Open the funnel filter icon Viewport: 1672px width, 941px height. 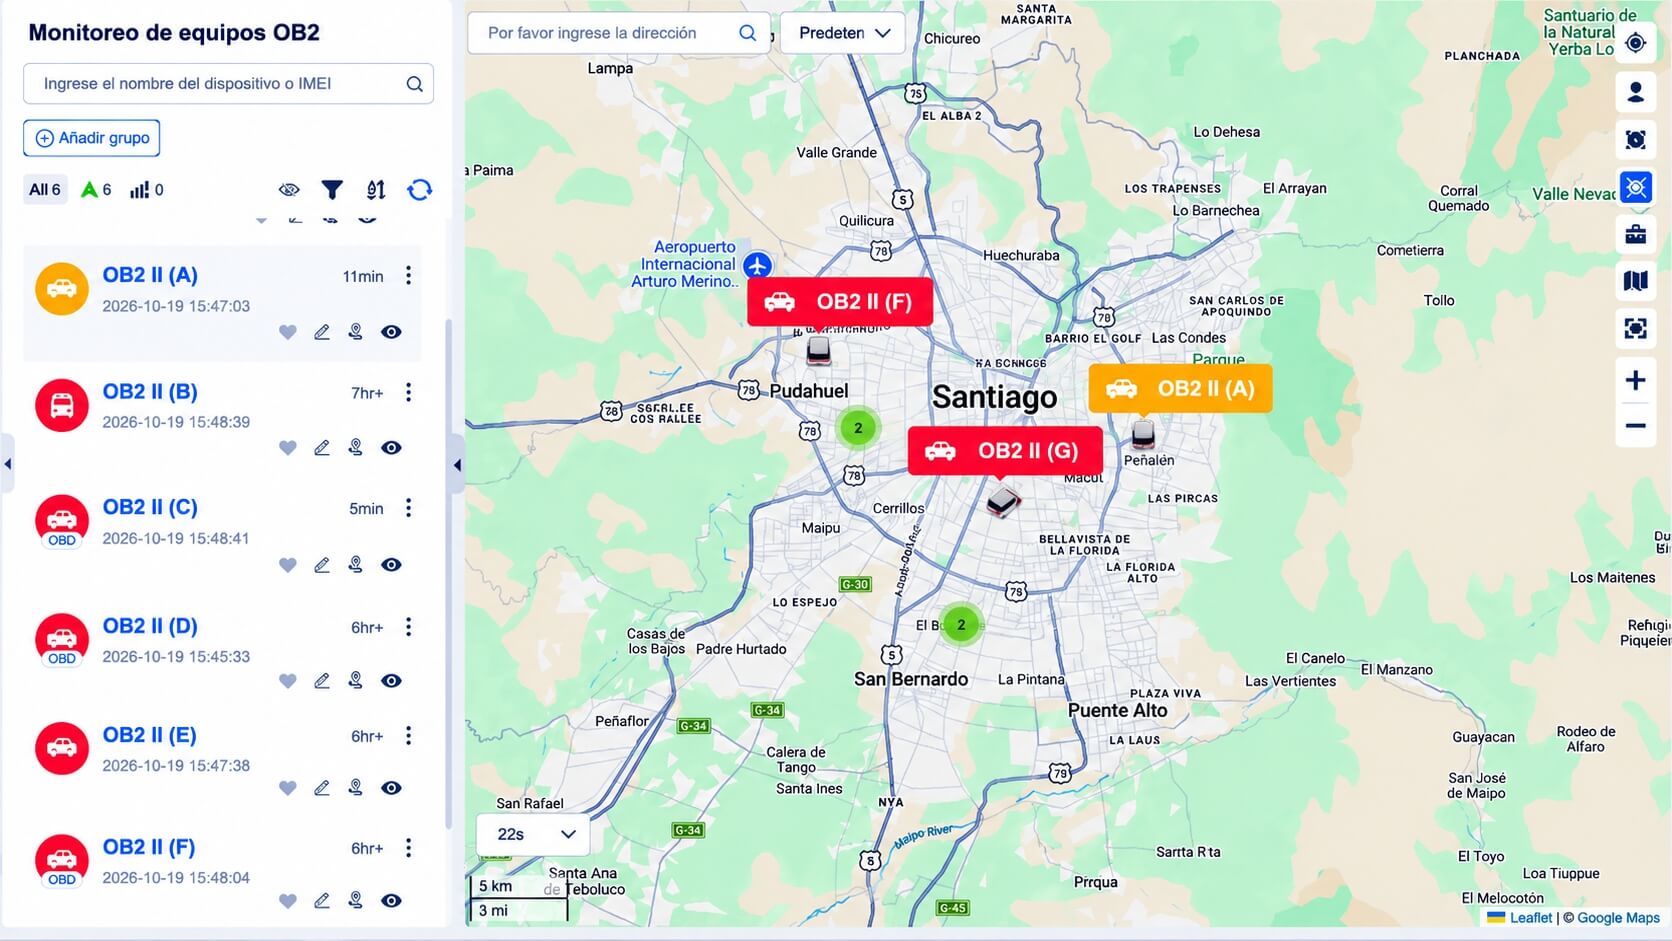click(x=332, y=189)
